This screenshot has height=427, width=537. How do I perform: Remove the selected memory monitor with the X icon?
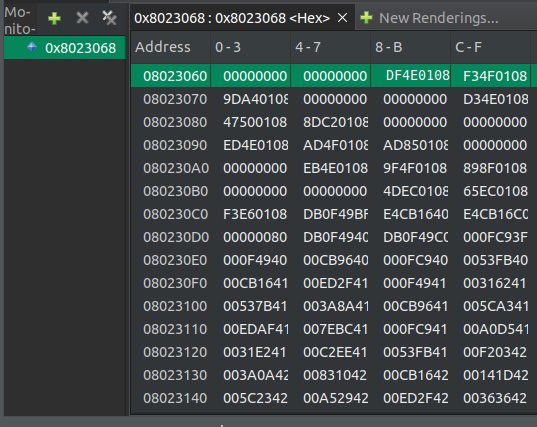point(82,18)
